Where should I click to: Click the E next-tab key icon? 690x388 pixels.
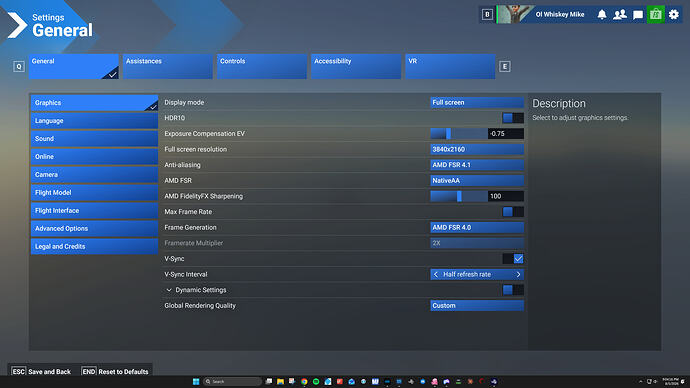pos(505,66)
